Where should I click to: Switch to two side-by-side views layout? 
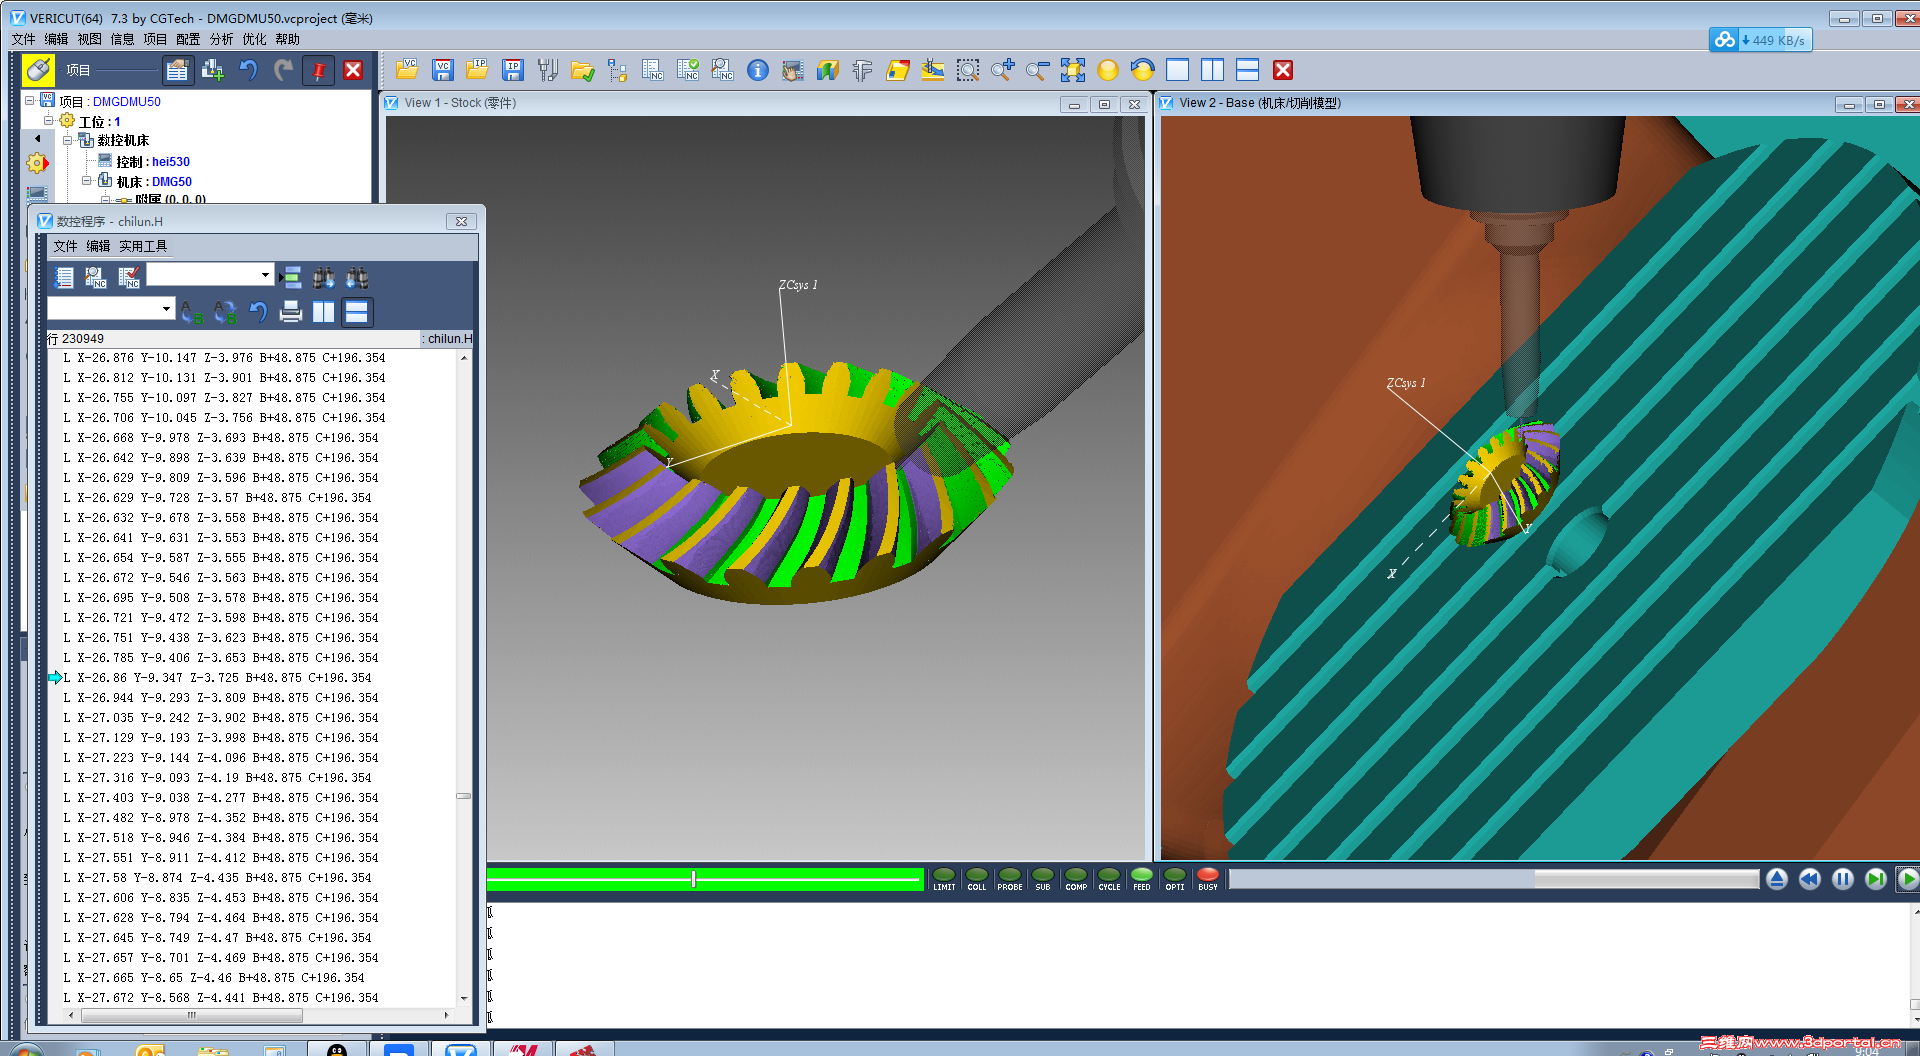click(x=1213, y=70)
